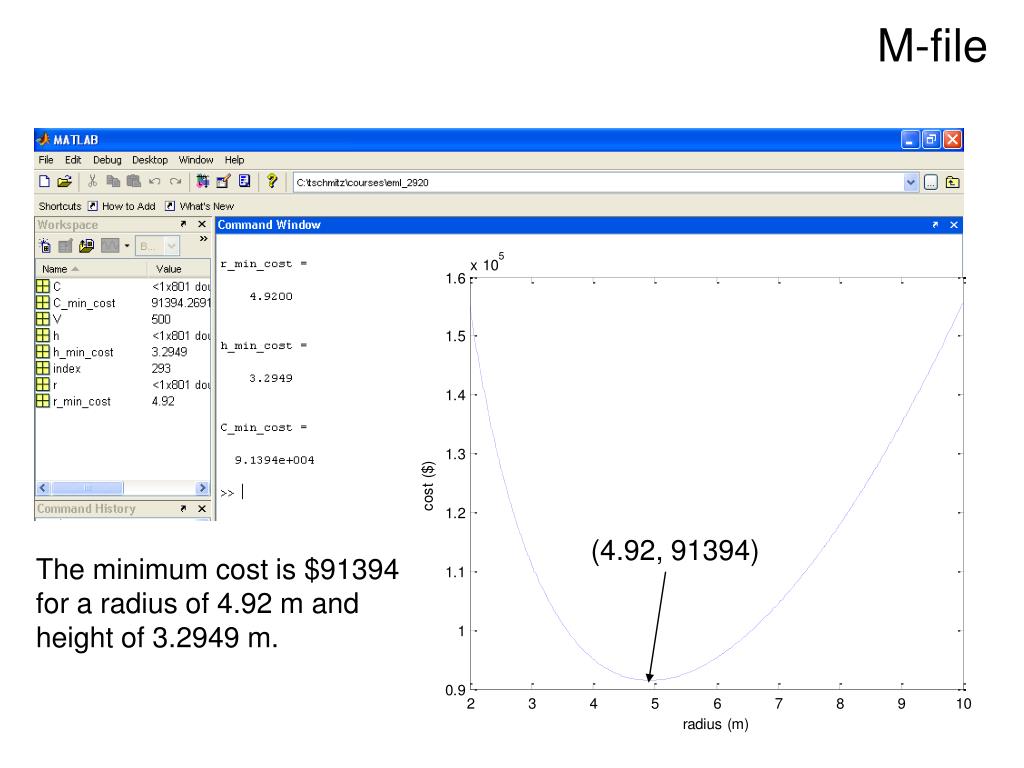Click the Shortcuts label on the shortcuts bar
1024x768 pixels.
tap(59, 206)
